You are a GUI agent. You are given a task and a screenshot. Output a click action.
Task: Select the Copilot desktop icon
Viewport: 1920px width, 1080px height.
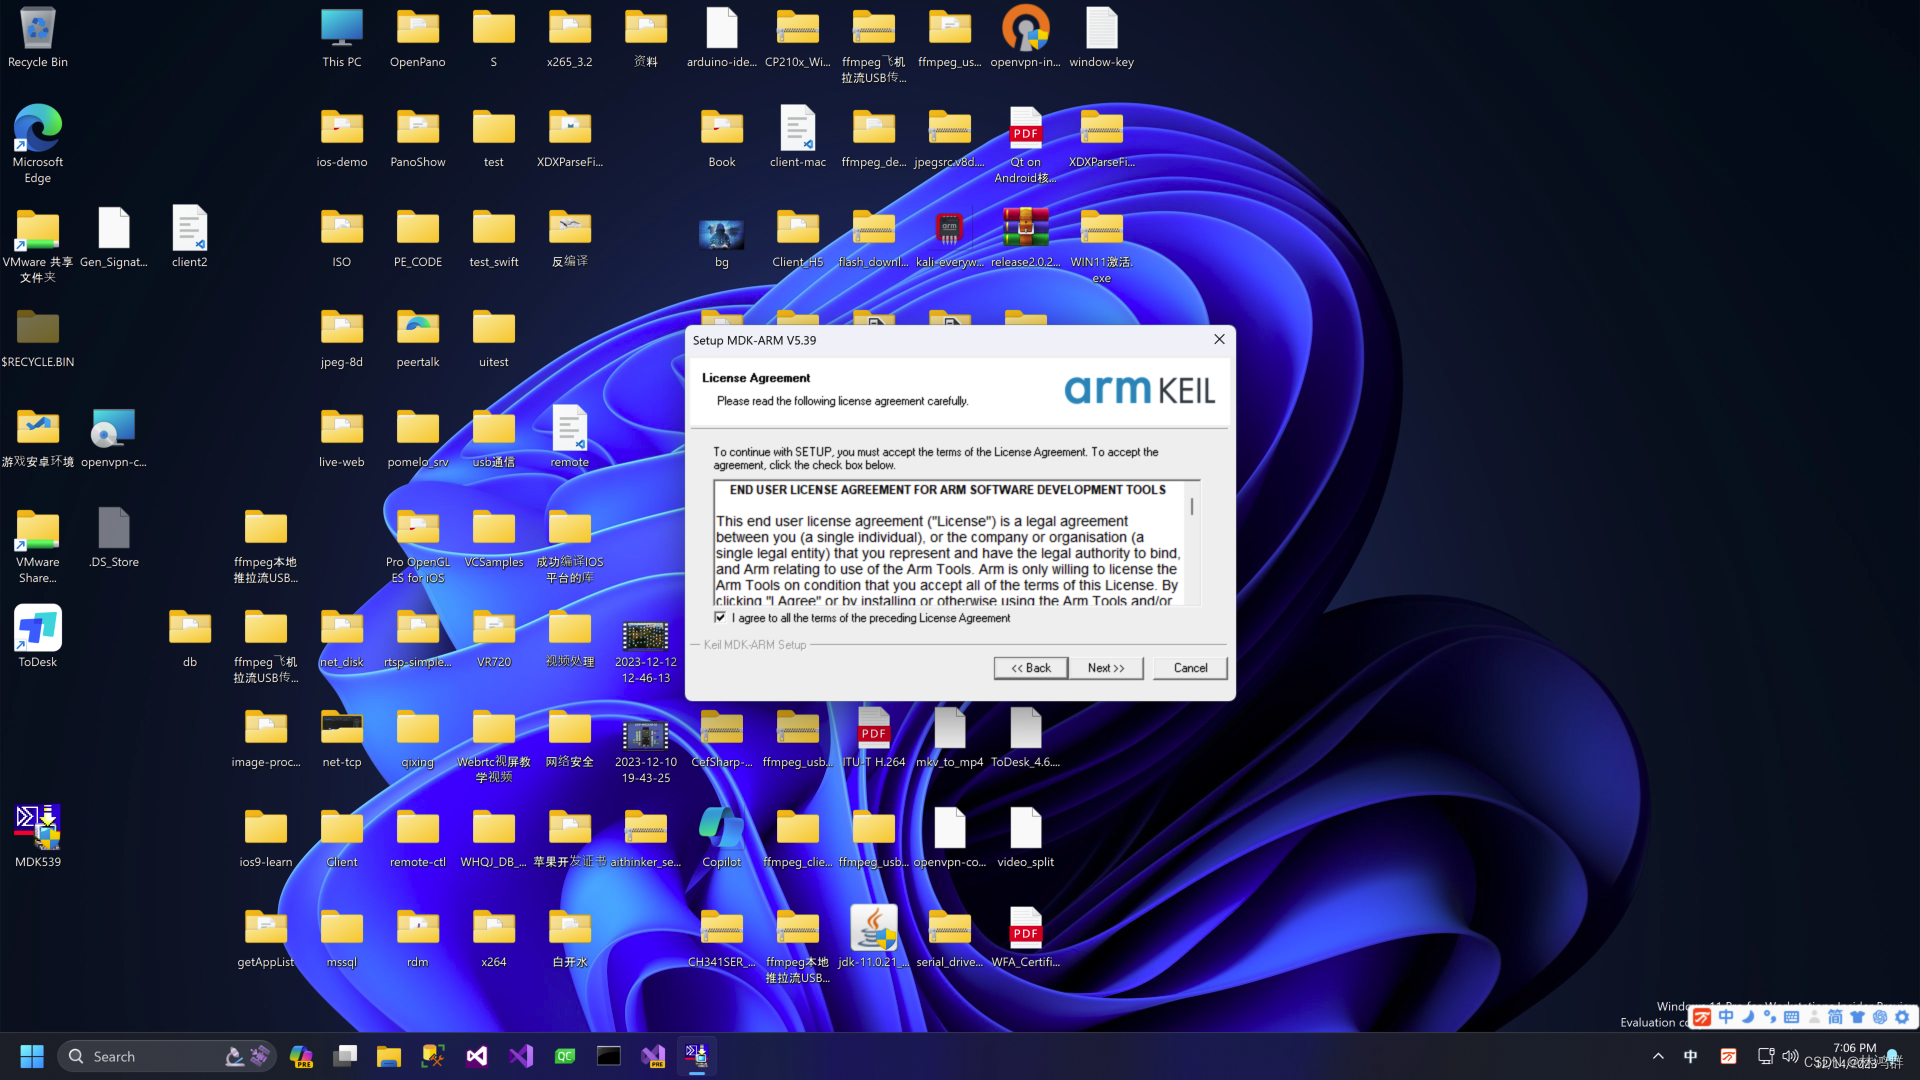tap(722, 838)
